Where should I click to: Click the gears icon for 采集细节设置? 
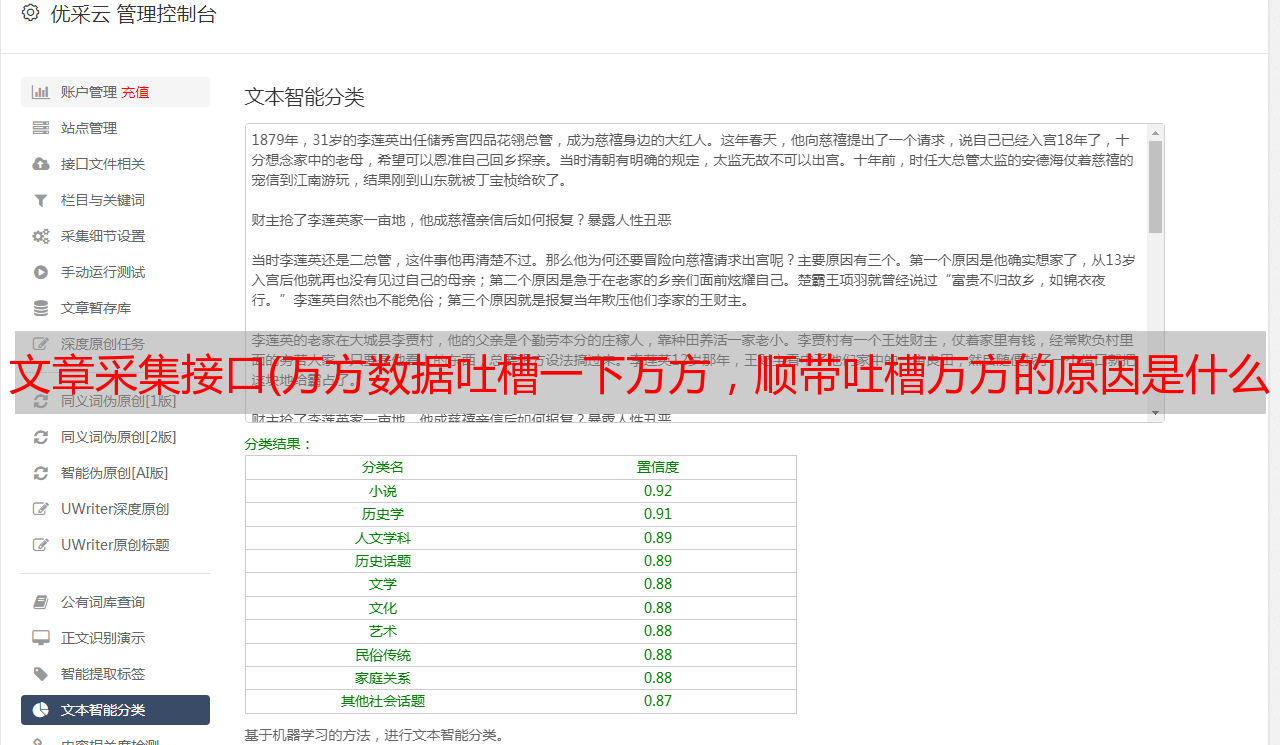pyautogui.click(x=41, y=236)
